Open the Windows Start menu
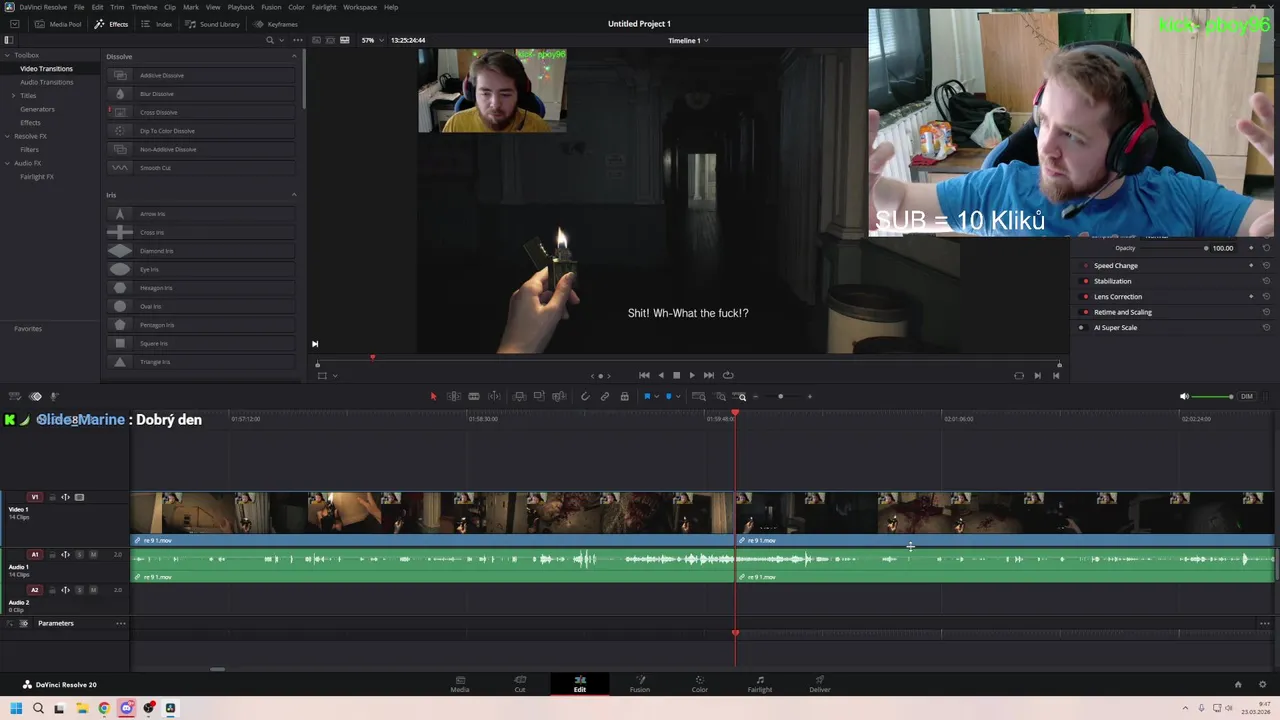1280x720 pixels. point(16,708)
